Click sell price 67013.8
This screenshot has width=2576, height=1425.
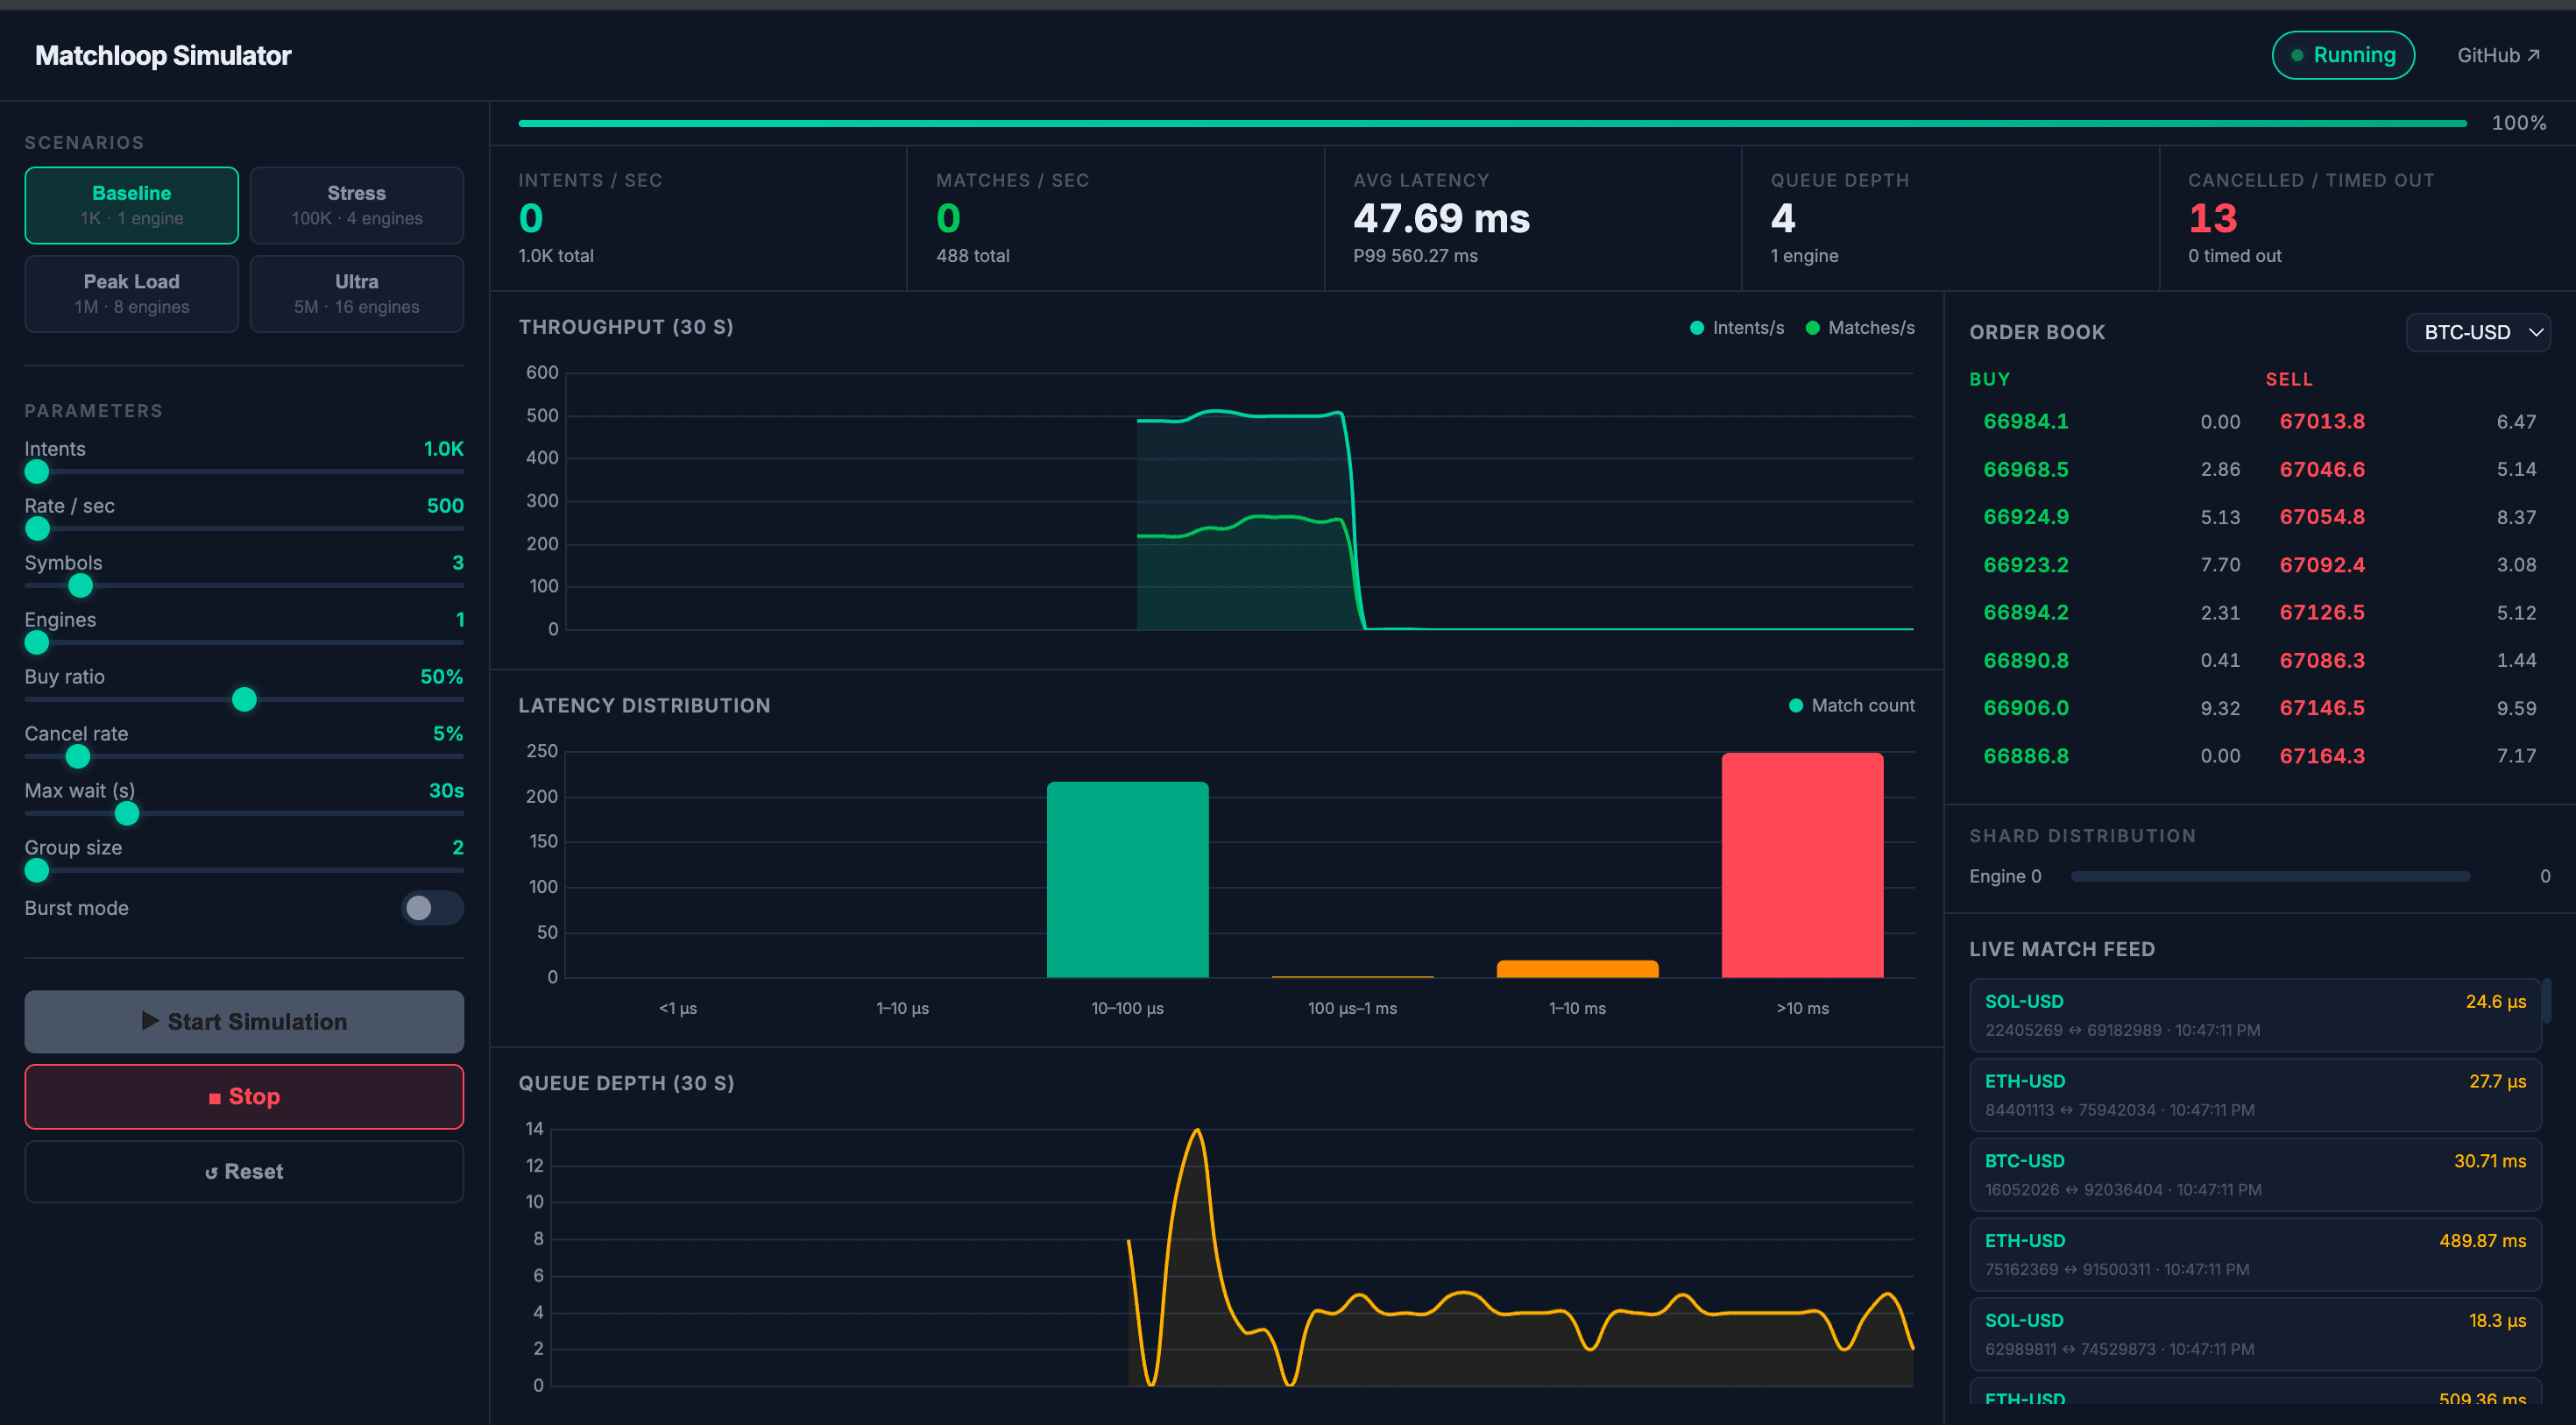tap(2322, 421)
